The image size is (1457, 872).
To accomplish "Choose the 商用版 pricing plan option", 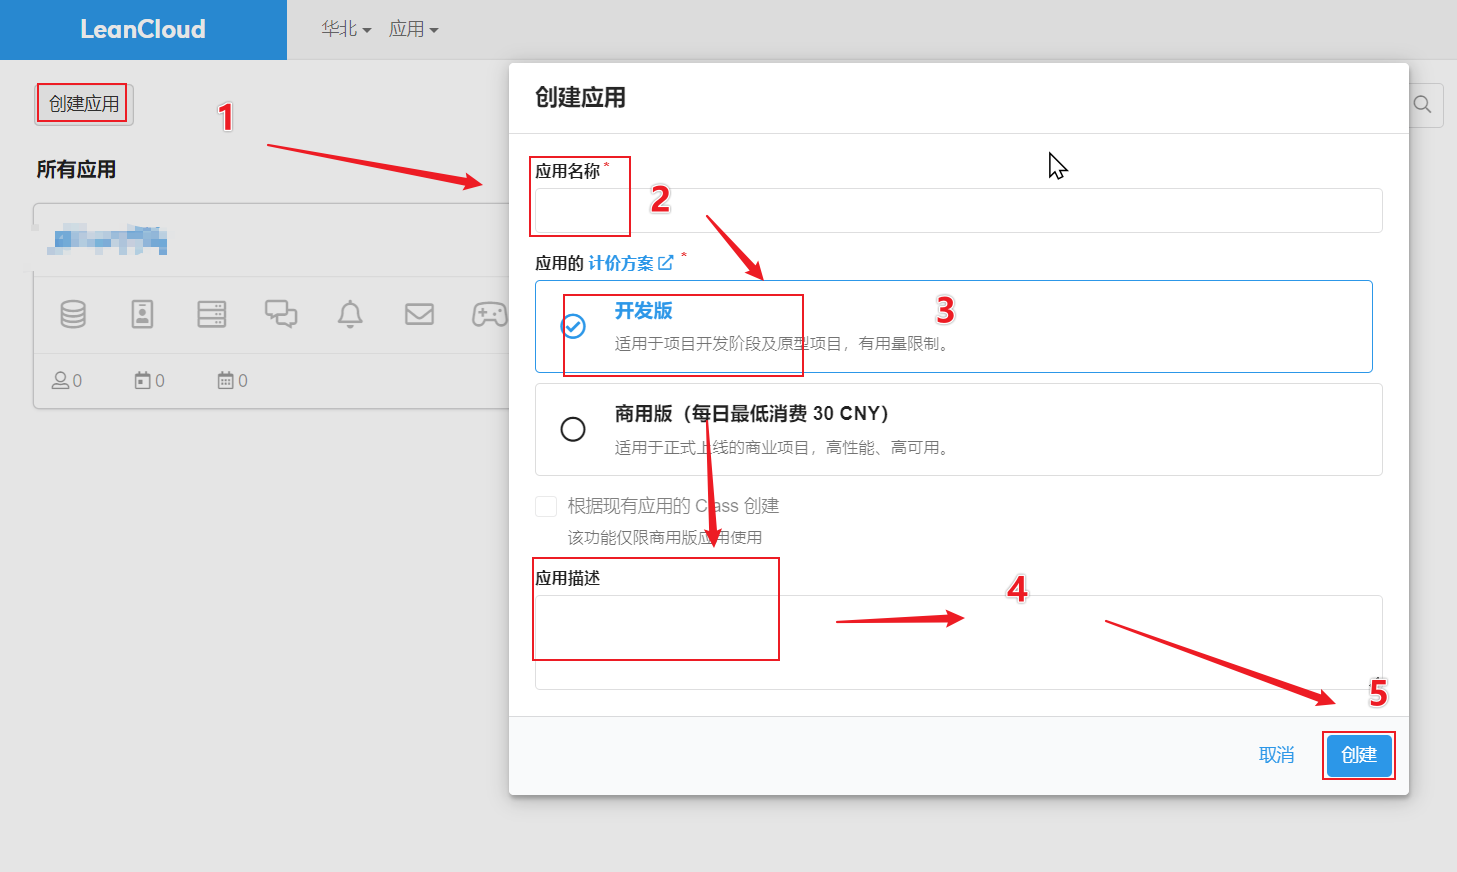I will tap(573, 428).
